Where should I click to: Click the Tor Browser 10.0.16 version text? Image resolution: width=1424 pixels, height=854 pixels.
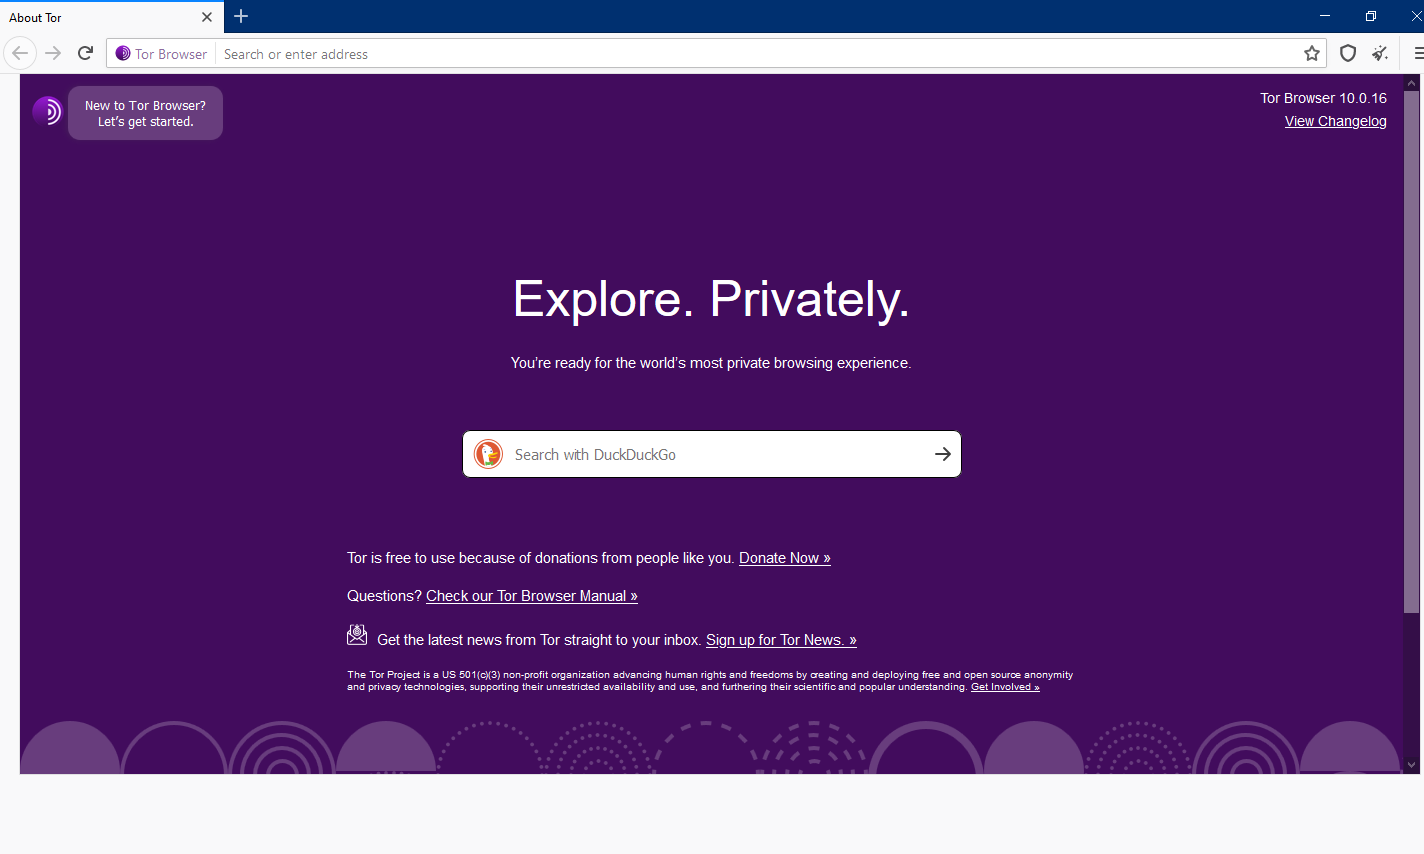click(x=1323, y=98)
